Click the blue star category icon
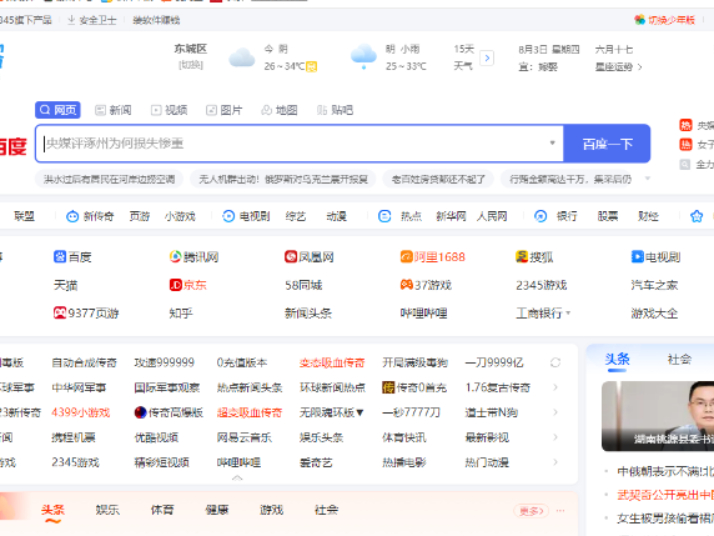This screenshot has width=714, height=536. [696, 216]
